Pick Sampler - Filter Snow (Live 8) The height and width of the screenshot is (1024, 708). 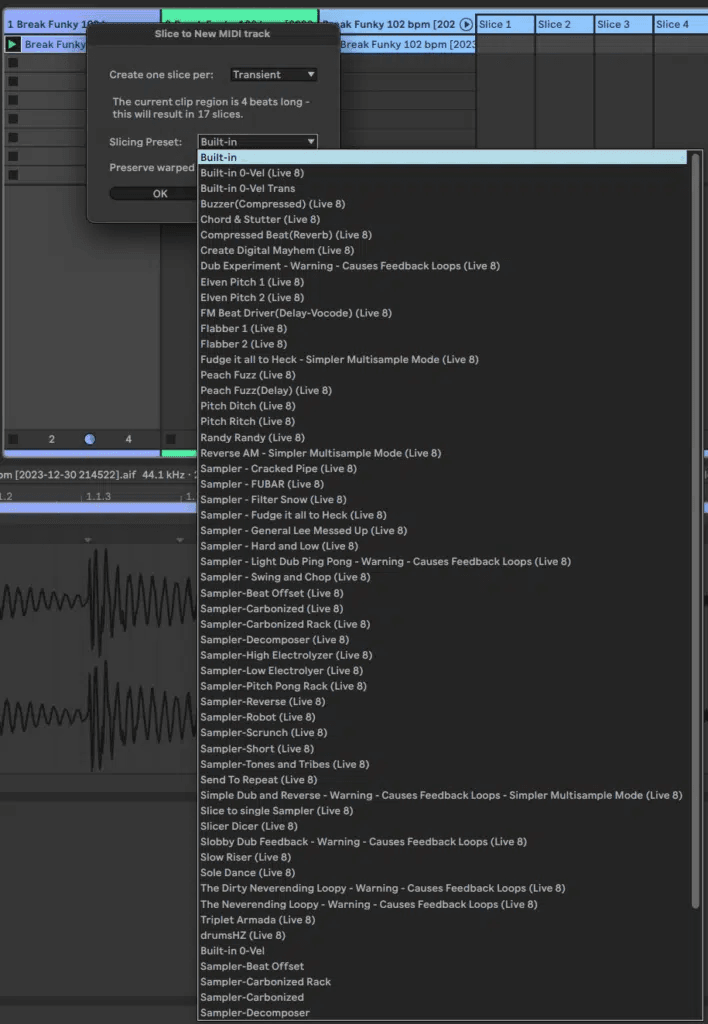[443, 500]
